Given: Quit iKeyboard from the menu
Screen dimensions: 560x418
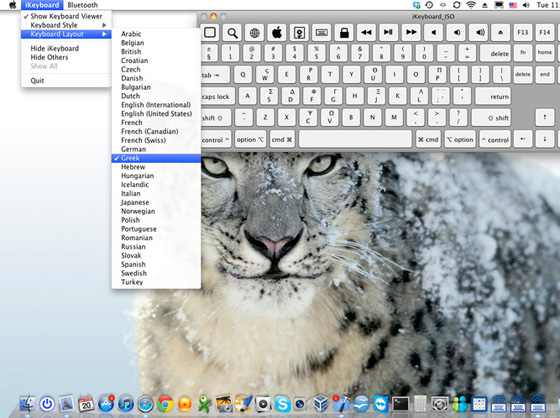Looking at the screenshot, I should (x=66, y=80).
